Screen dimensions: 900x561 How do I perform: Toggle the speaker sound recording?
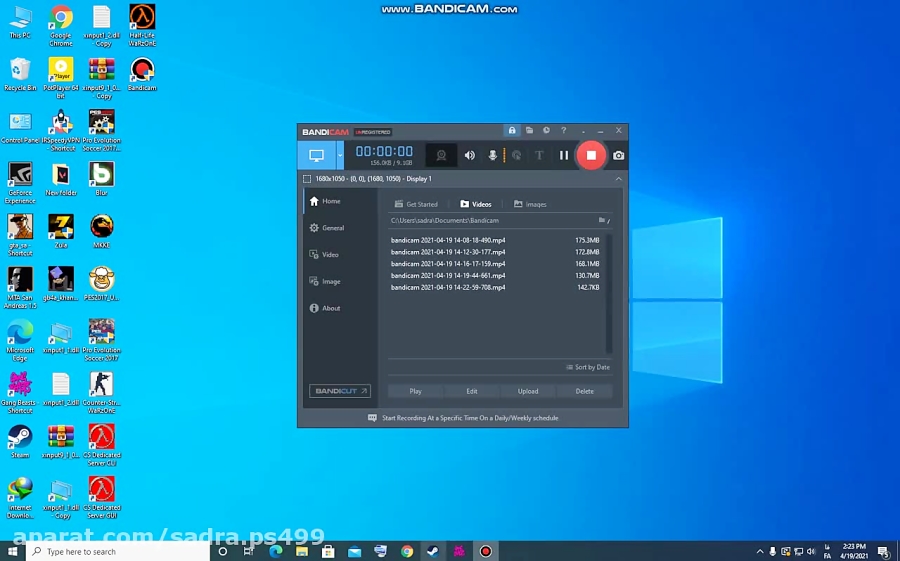coord(469,155)
